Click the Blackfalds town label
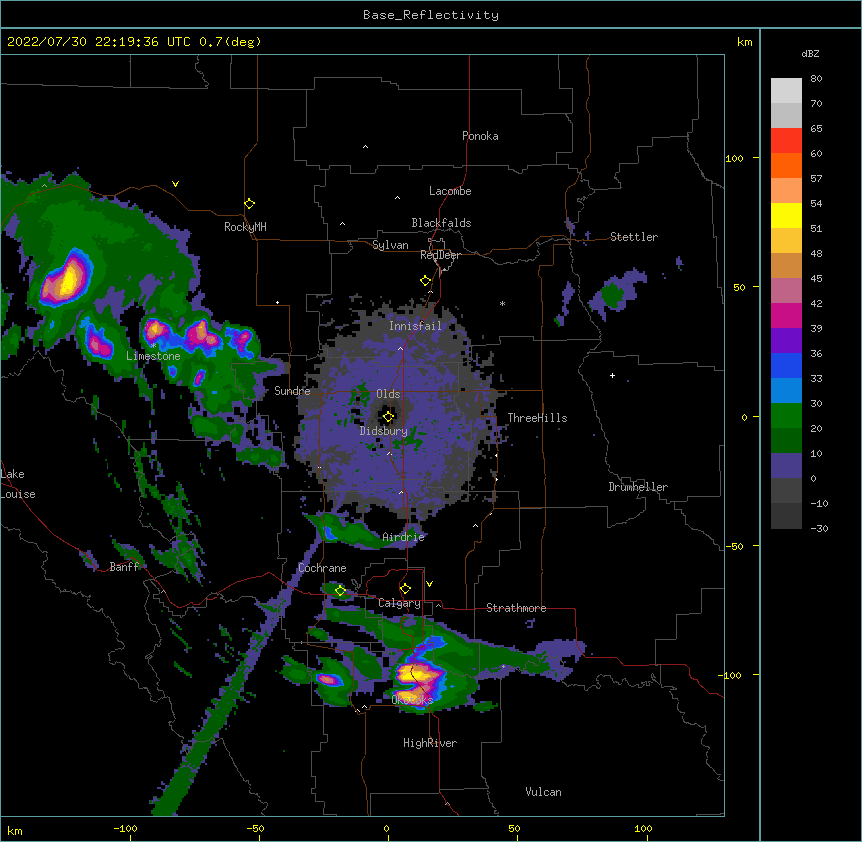The width and height of the screenshot is (862, 842). (x=441, y=223)
